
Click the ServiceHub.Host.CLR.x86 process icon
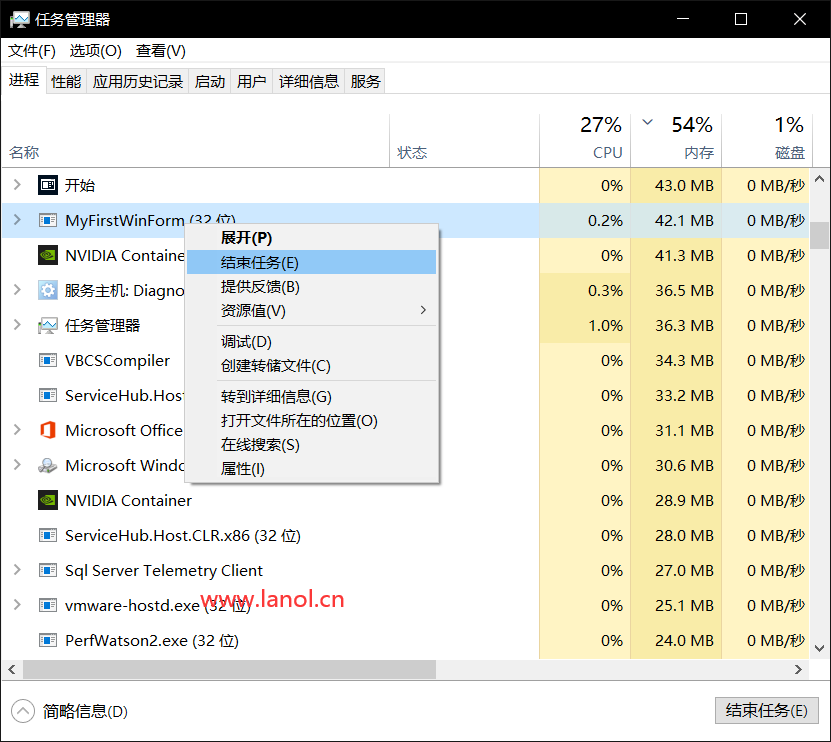pos(48,535)
